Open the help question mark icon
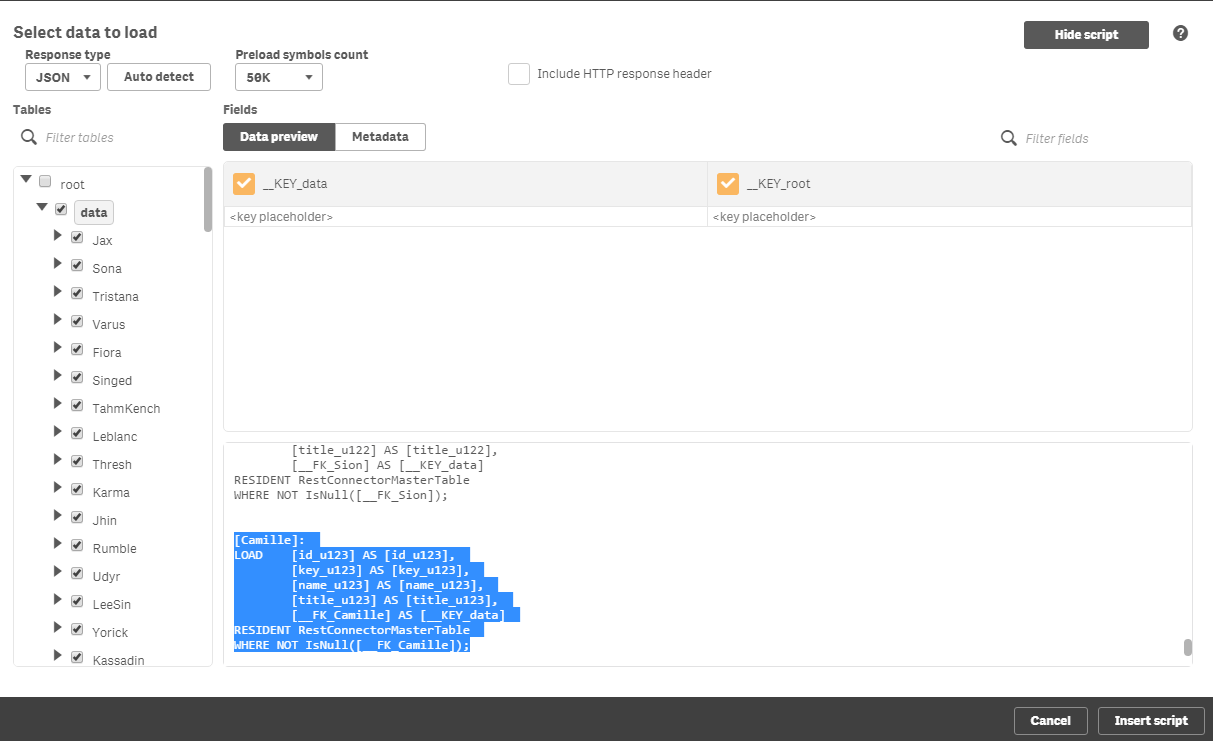The width and height of the screenshot is (1213, 741). click(x=1180, y=34)
